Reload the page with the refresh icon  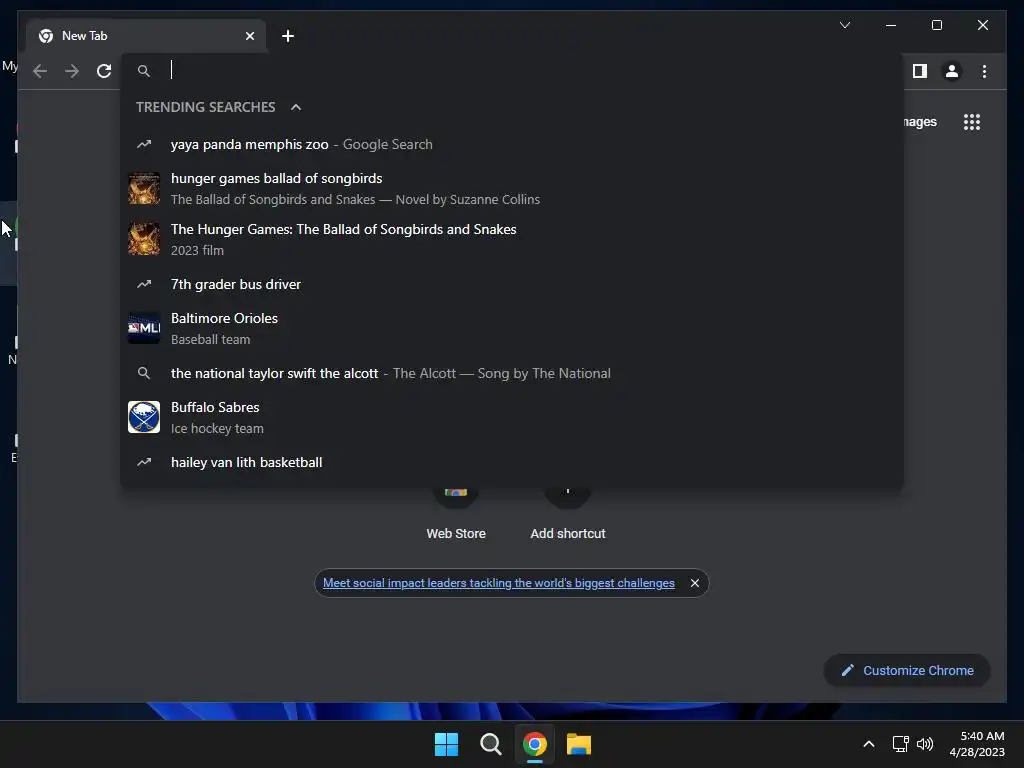104,71
